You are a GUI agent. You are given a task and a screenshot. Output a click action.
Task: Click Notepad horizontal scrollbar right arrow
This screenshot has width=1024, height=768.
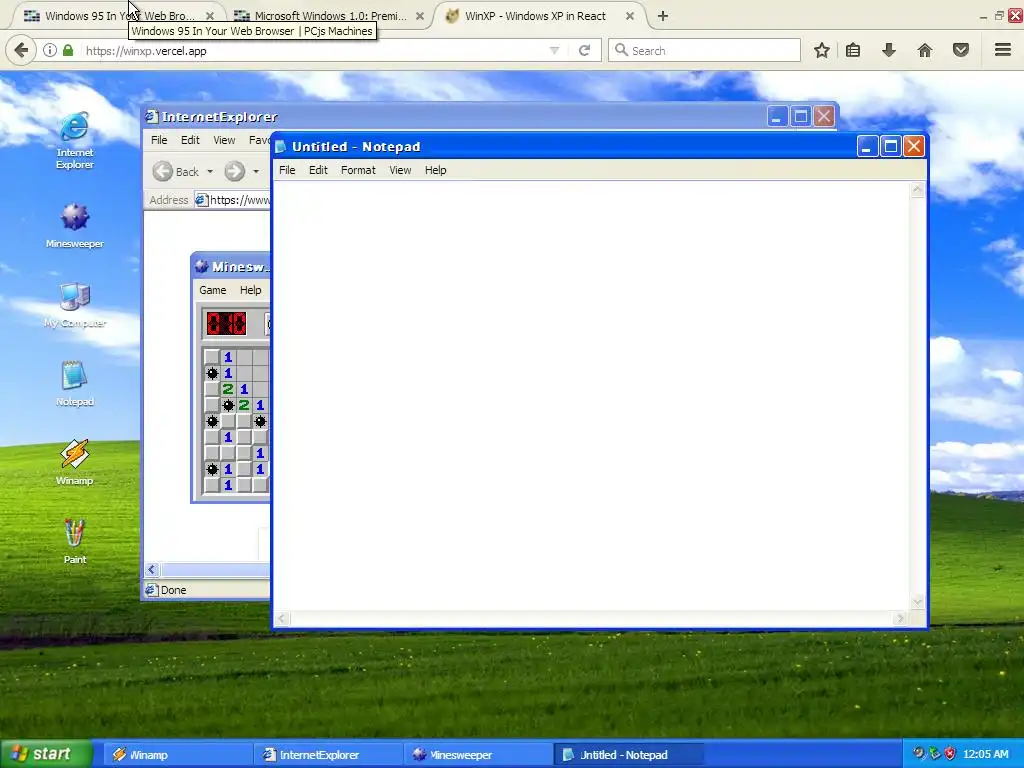(x=901, y=618)
